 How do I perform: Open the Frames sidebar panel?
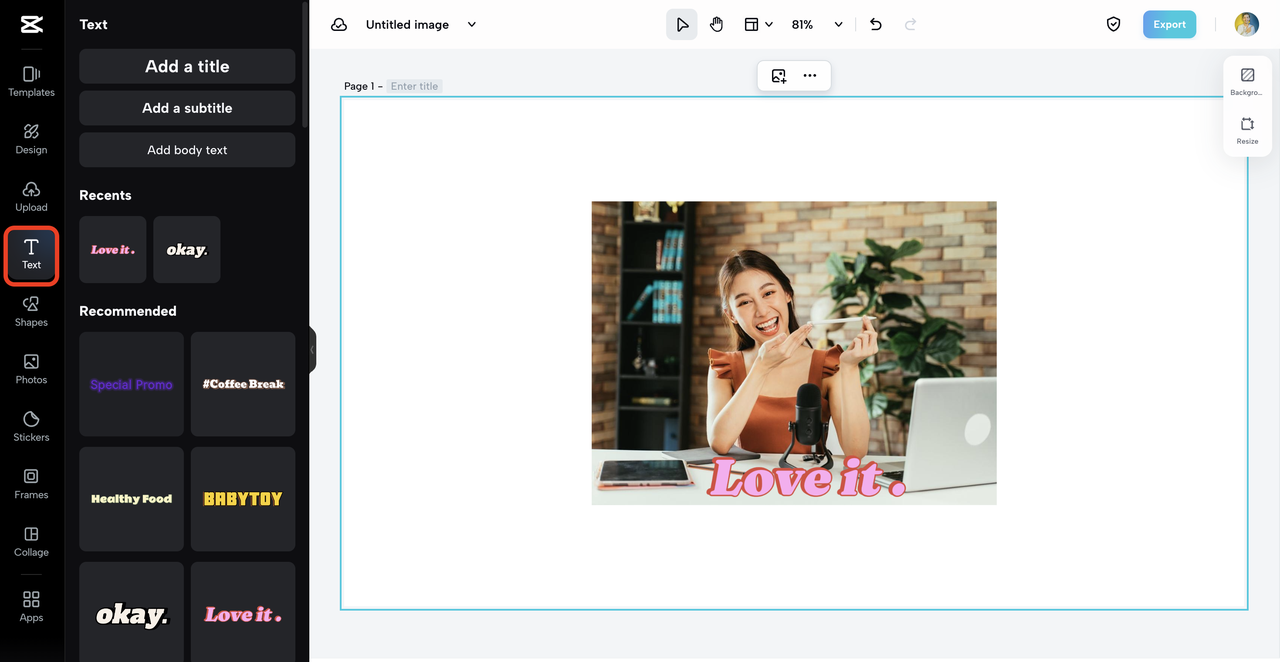pyautogui.click(x=31, y=484)
